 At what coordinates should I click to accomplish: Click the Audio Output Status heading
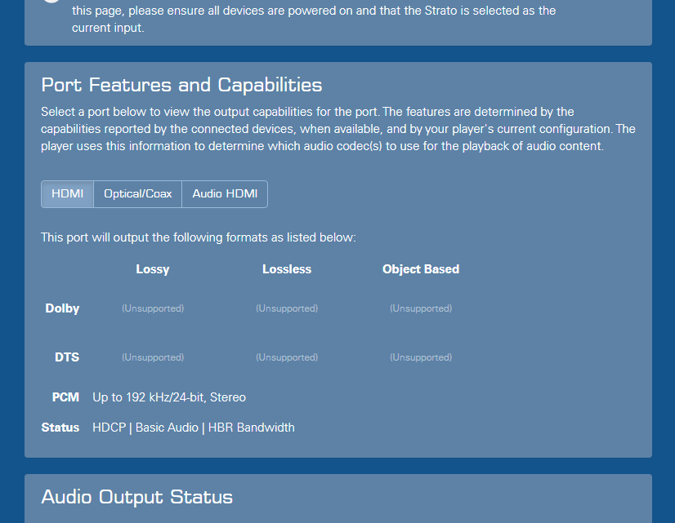pos(136,497)
